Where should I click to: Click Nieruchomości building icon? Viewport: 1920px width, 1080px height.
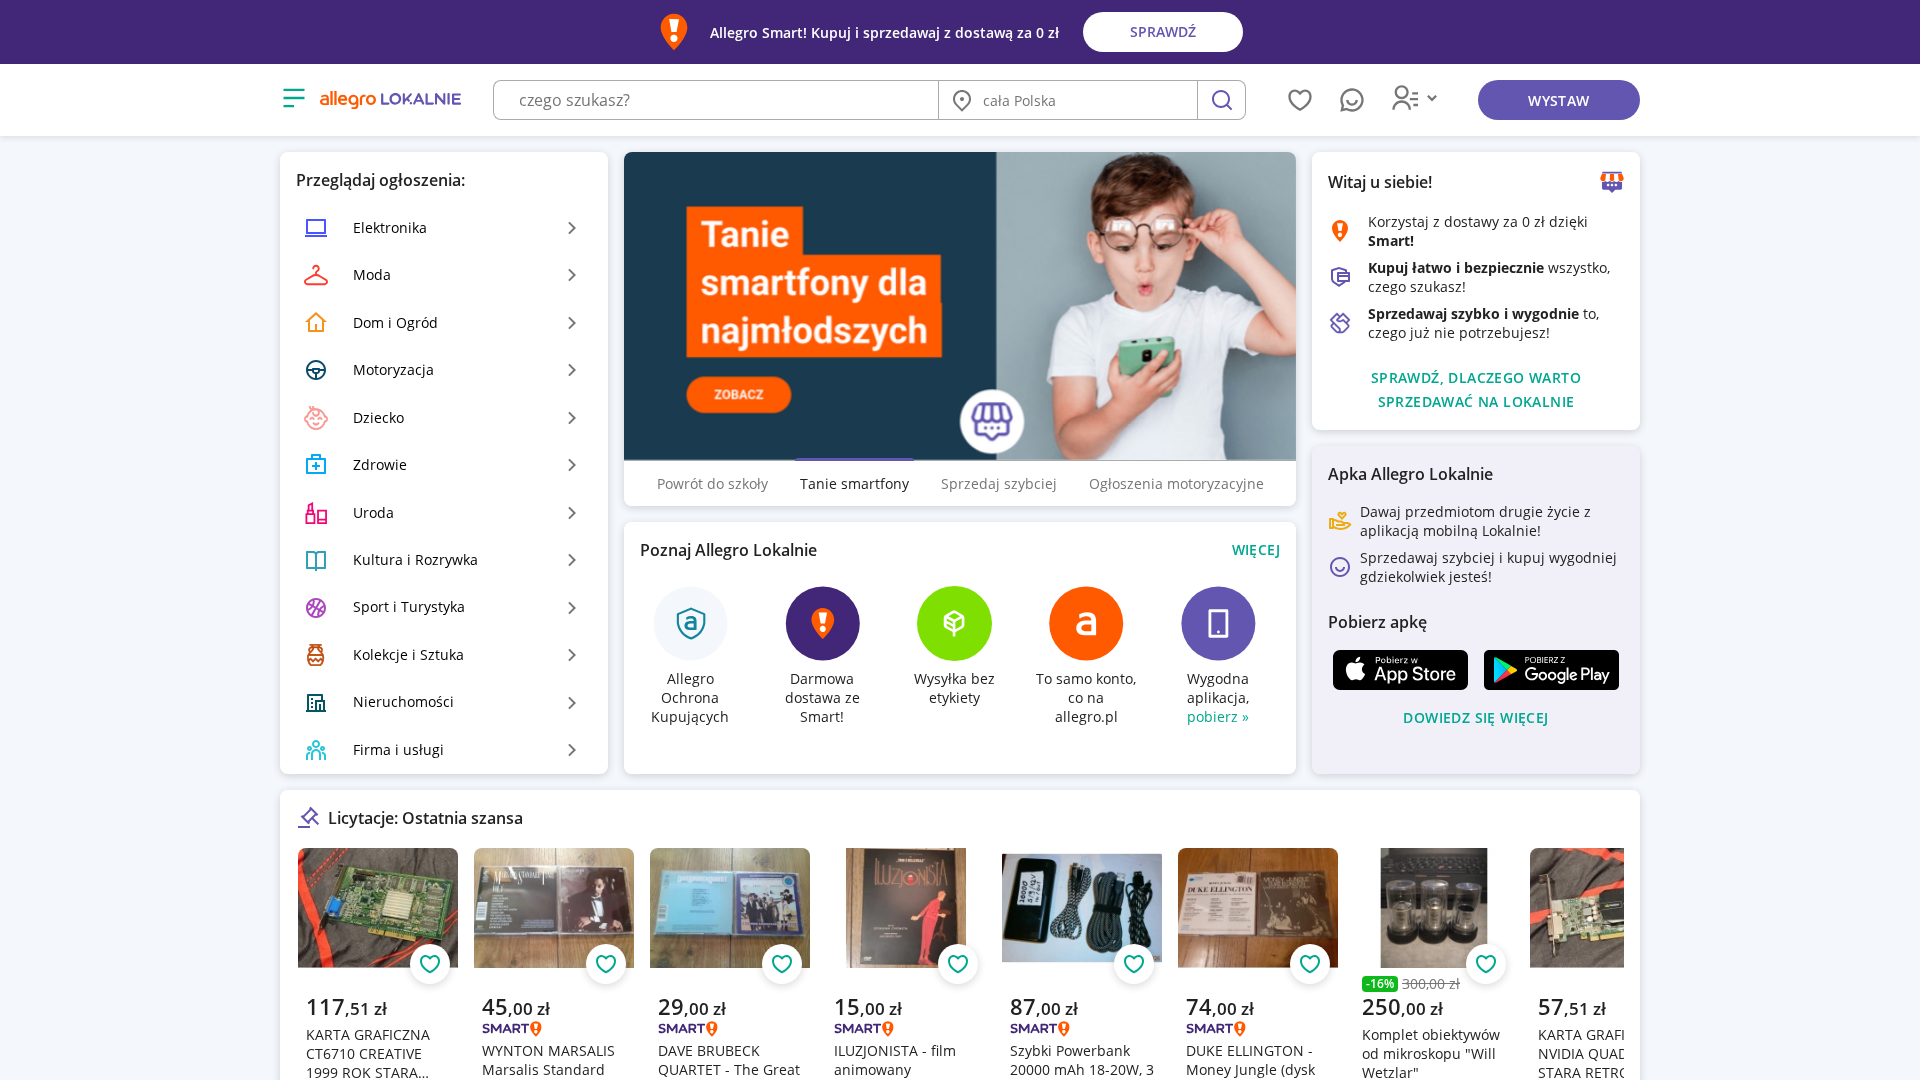pos(316,703)
